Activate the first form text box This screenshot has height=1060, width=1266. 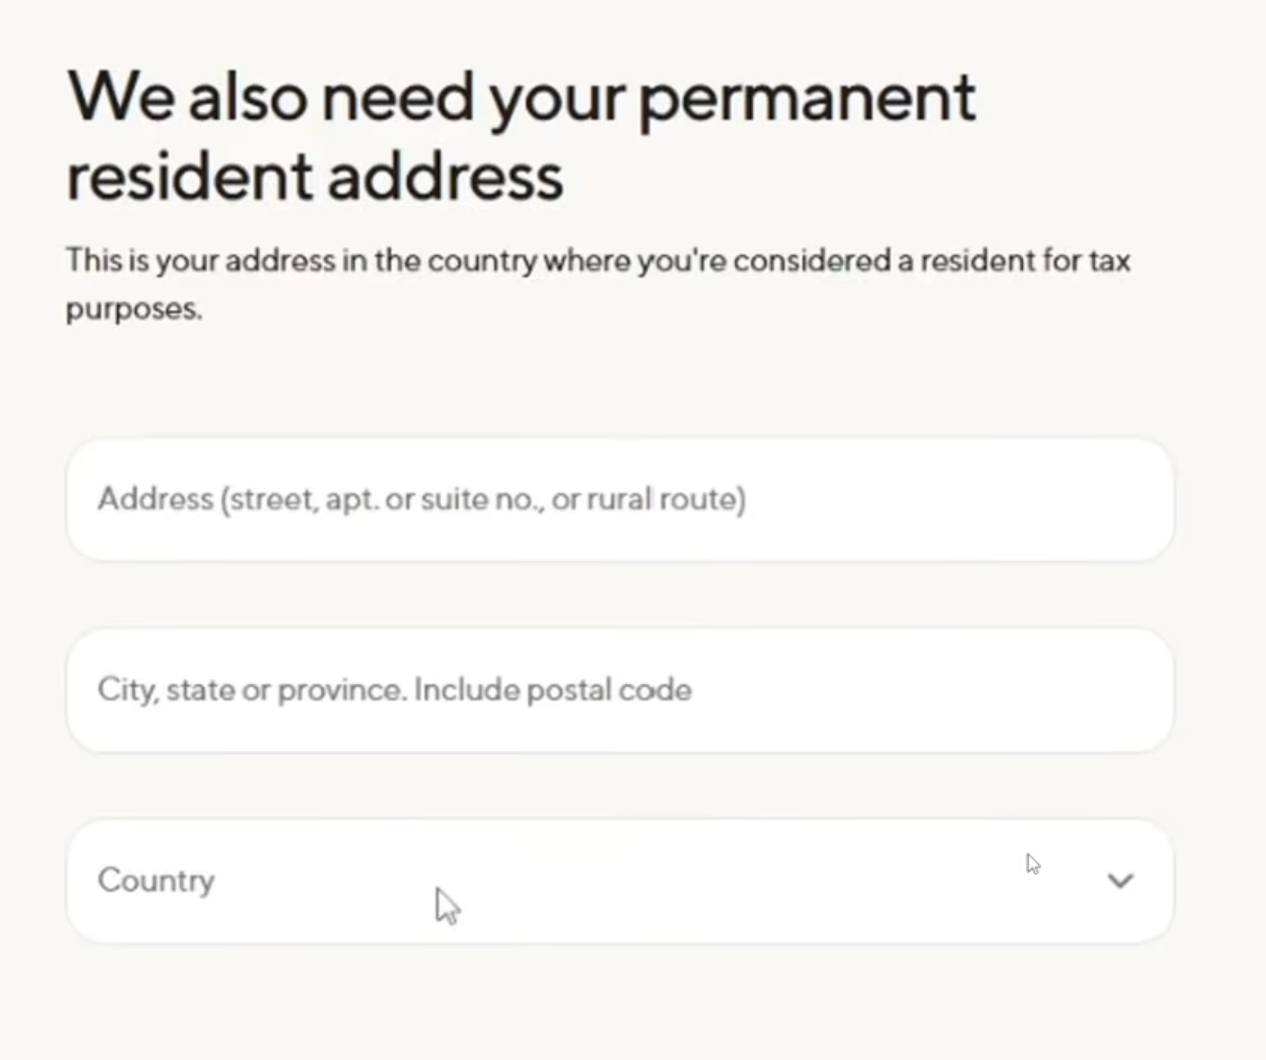click(620, 499)
